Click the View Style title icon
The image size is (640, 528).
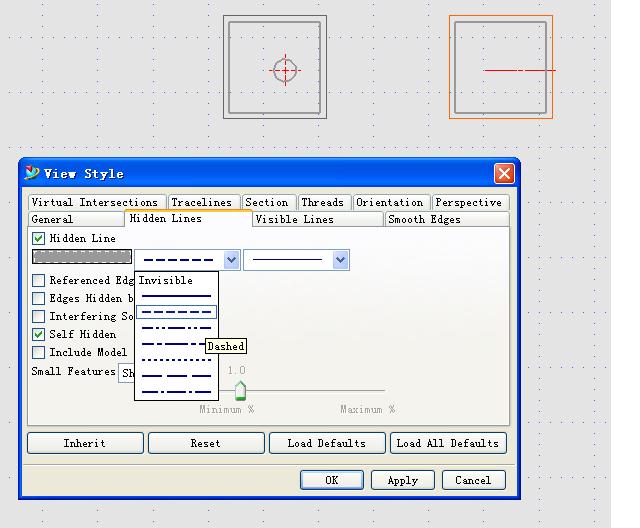[32, 173]
